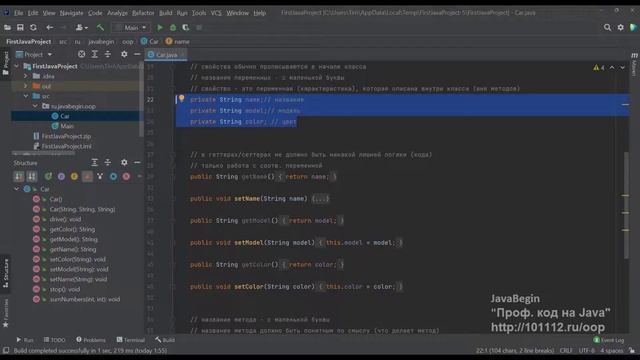The width and height of the screenshot is (640, 360).
Task: Open the Refactor menu
Action: (143, 13)
